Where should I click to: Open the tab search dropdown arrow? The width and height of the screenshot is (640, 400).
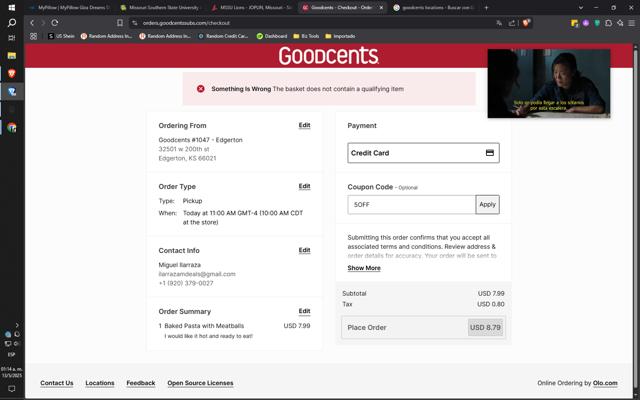(x=581, y=7)
